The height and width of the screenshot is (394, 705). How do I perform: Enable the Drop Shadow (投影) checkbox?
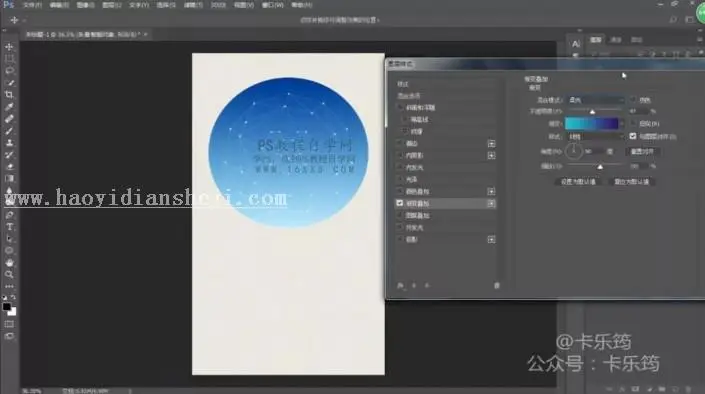[400, 240]
